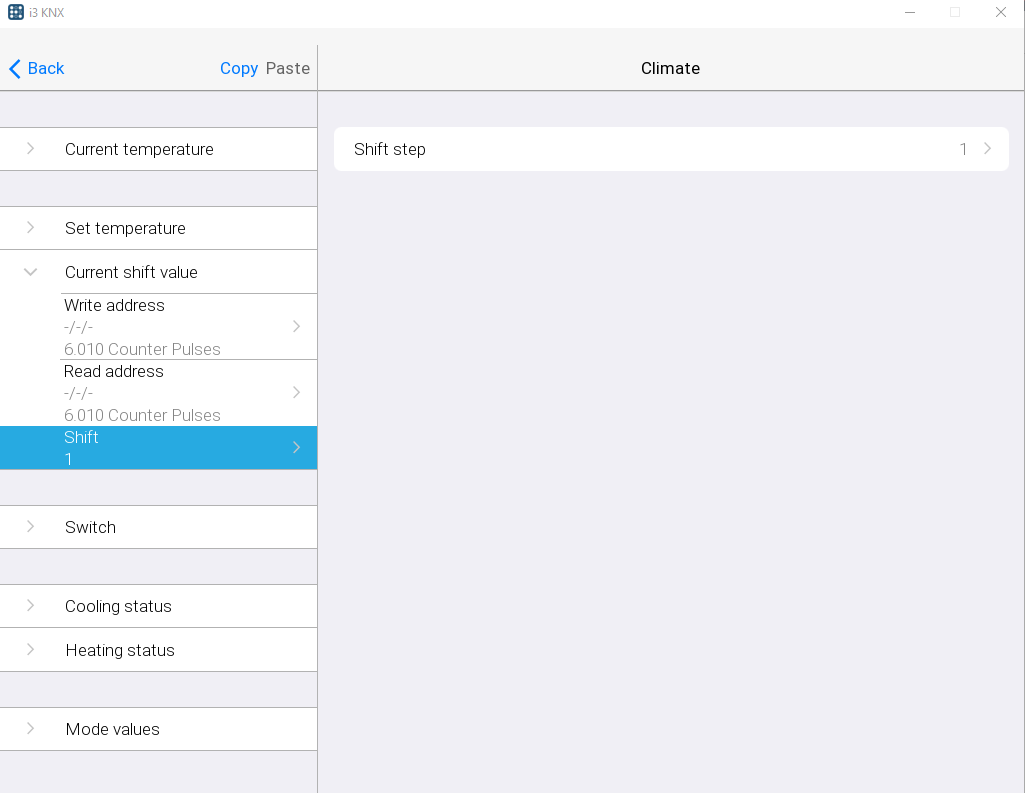Expand the Set temperature section
The width and height of the screenshot is (1025, 793).
point(125,228)
